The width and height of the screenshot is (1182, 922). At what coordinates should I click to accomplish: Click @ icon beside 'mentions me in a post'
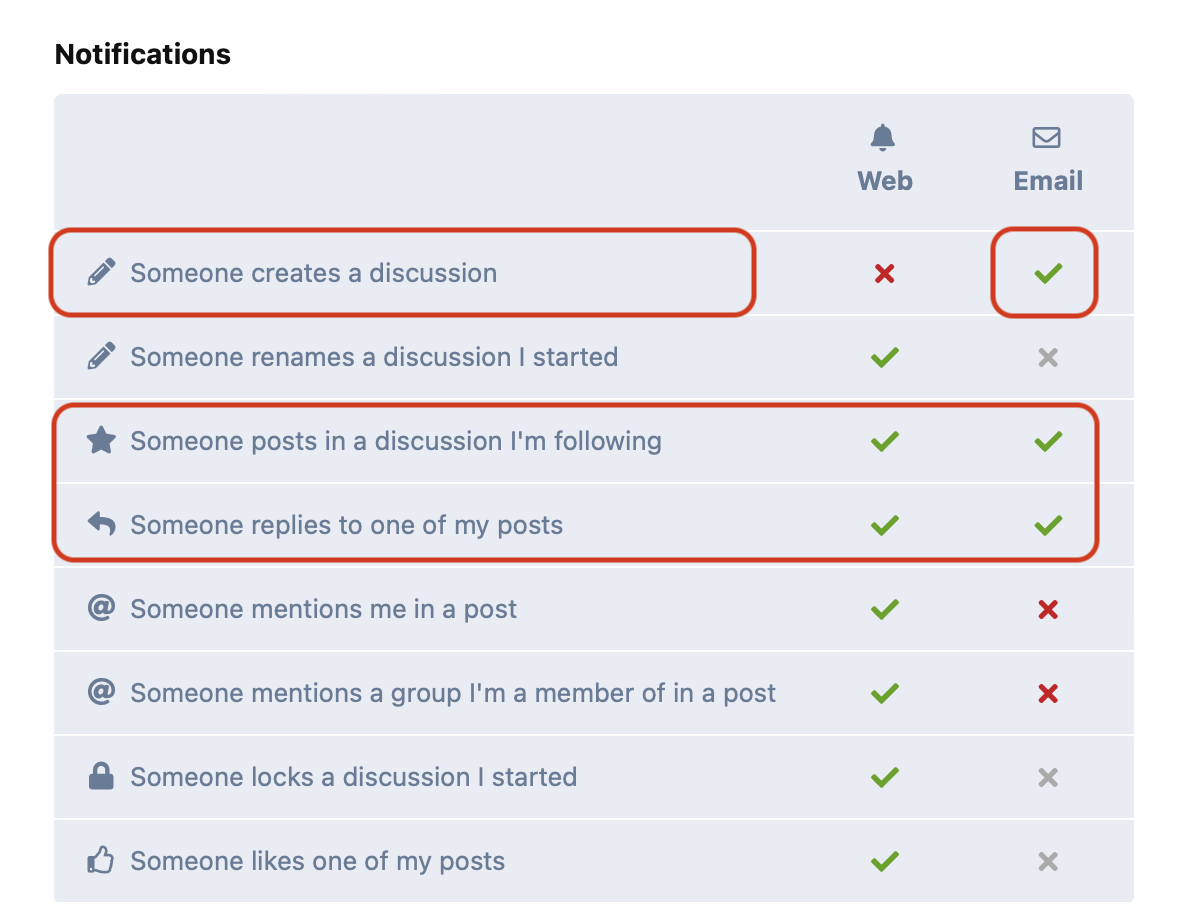tap(101, 608)
